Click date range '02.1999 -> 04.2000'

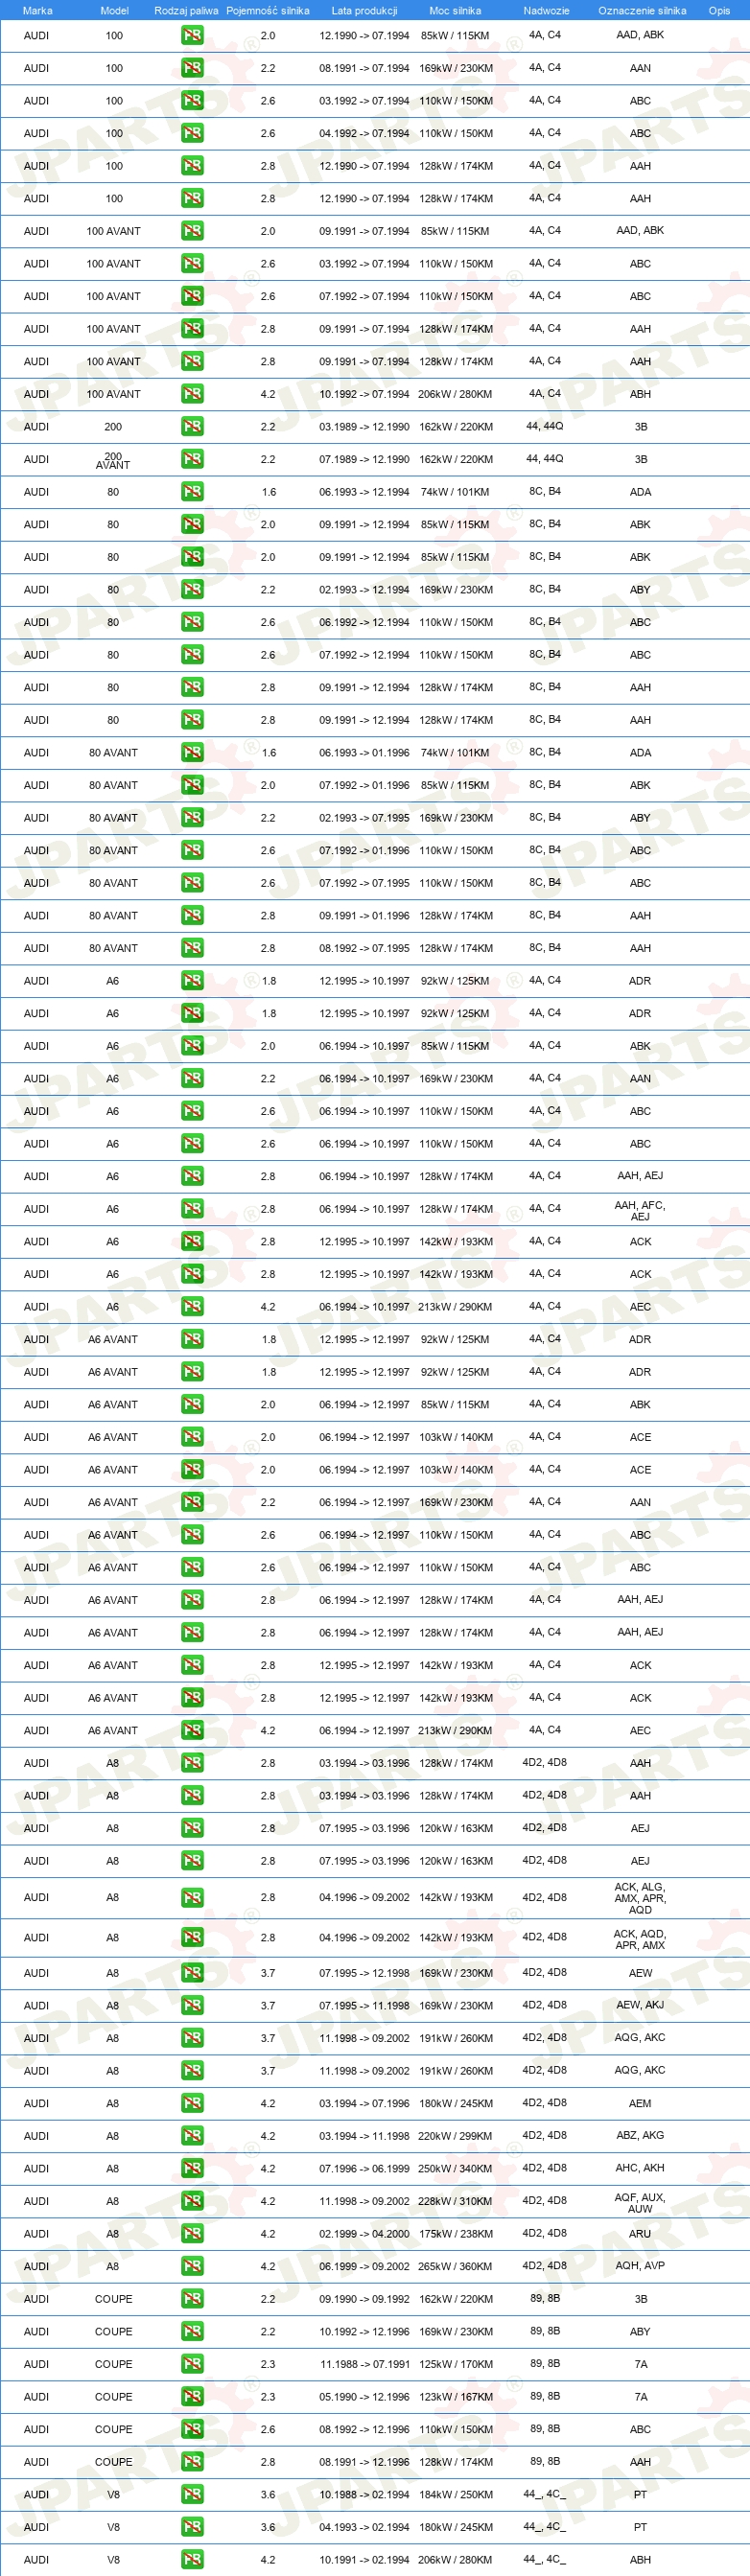[364, 2233]
